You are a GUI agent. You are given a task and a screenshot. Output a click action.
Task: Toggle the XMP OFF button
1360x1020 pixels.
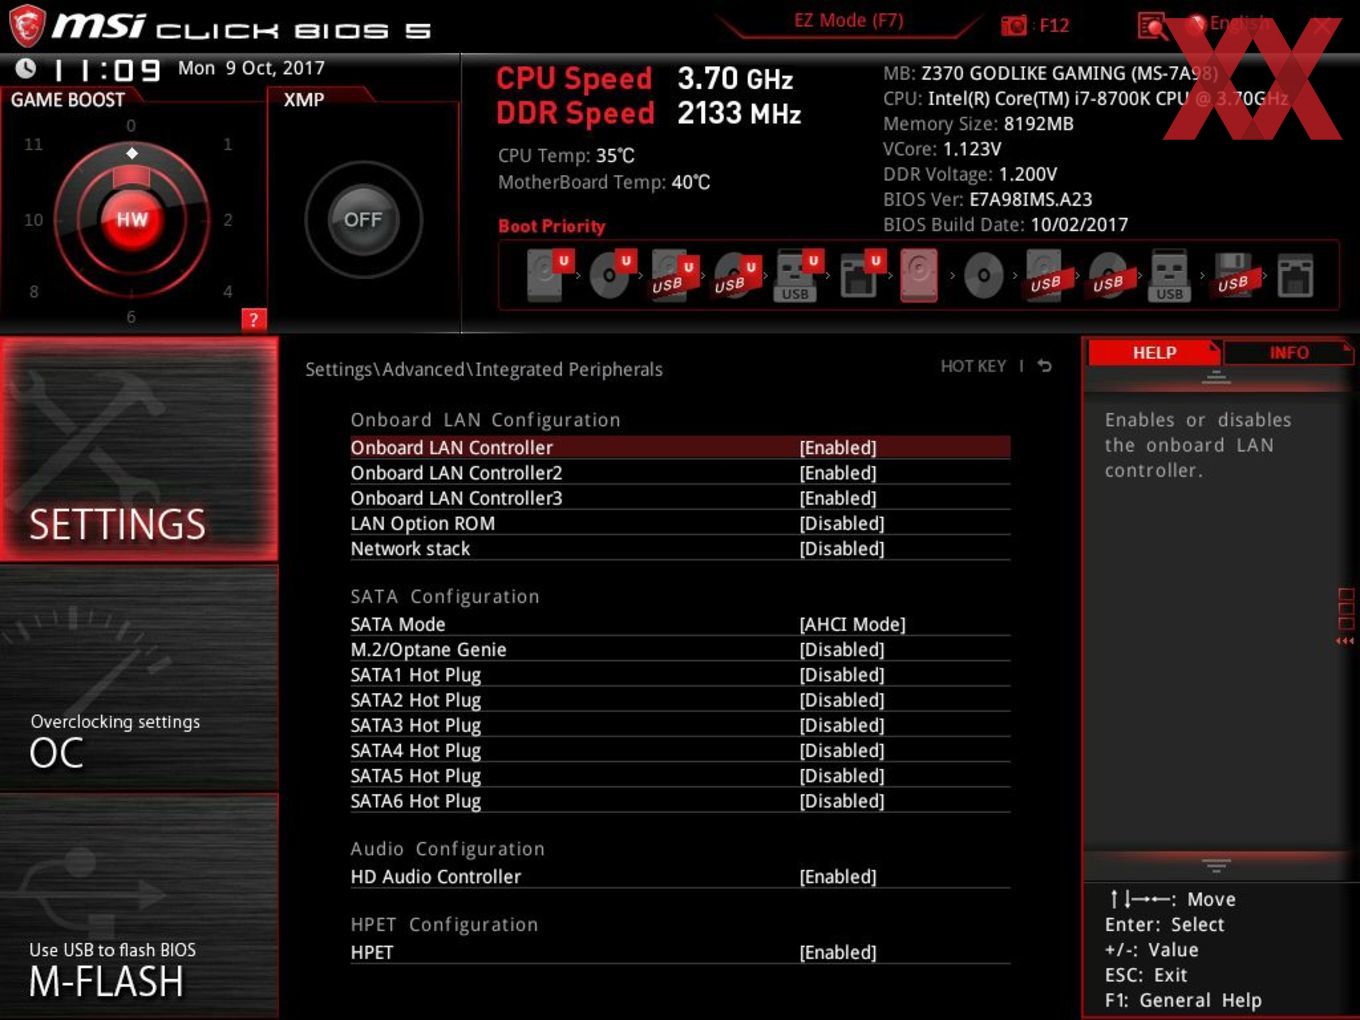tap(363, 219)
